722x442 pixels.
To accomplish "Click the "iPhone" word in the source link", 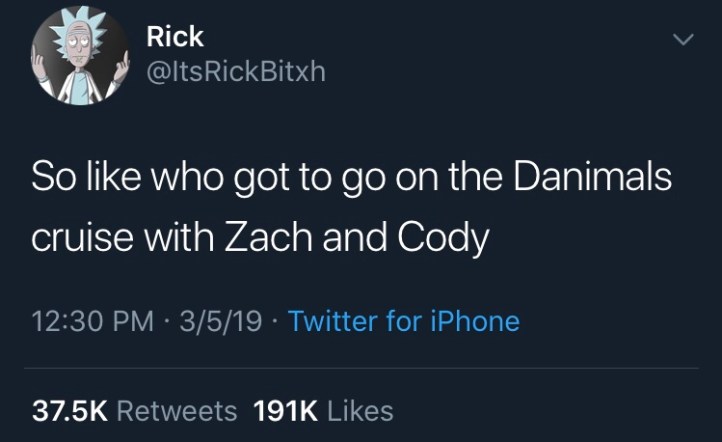I will pos(475,322).
